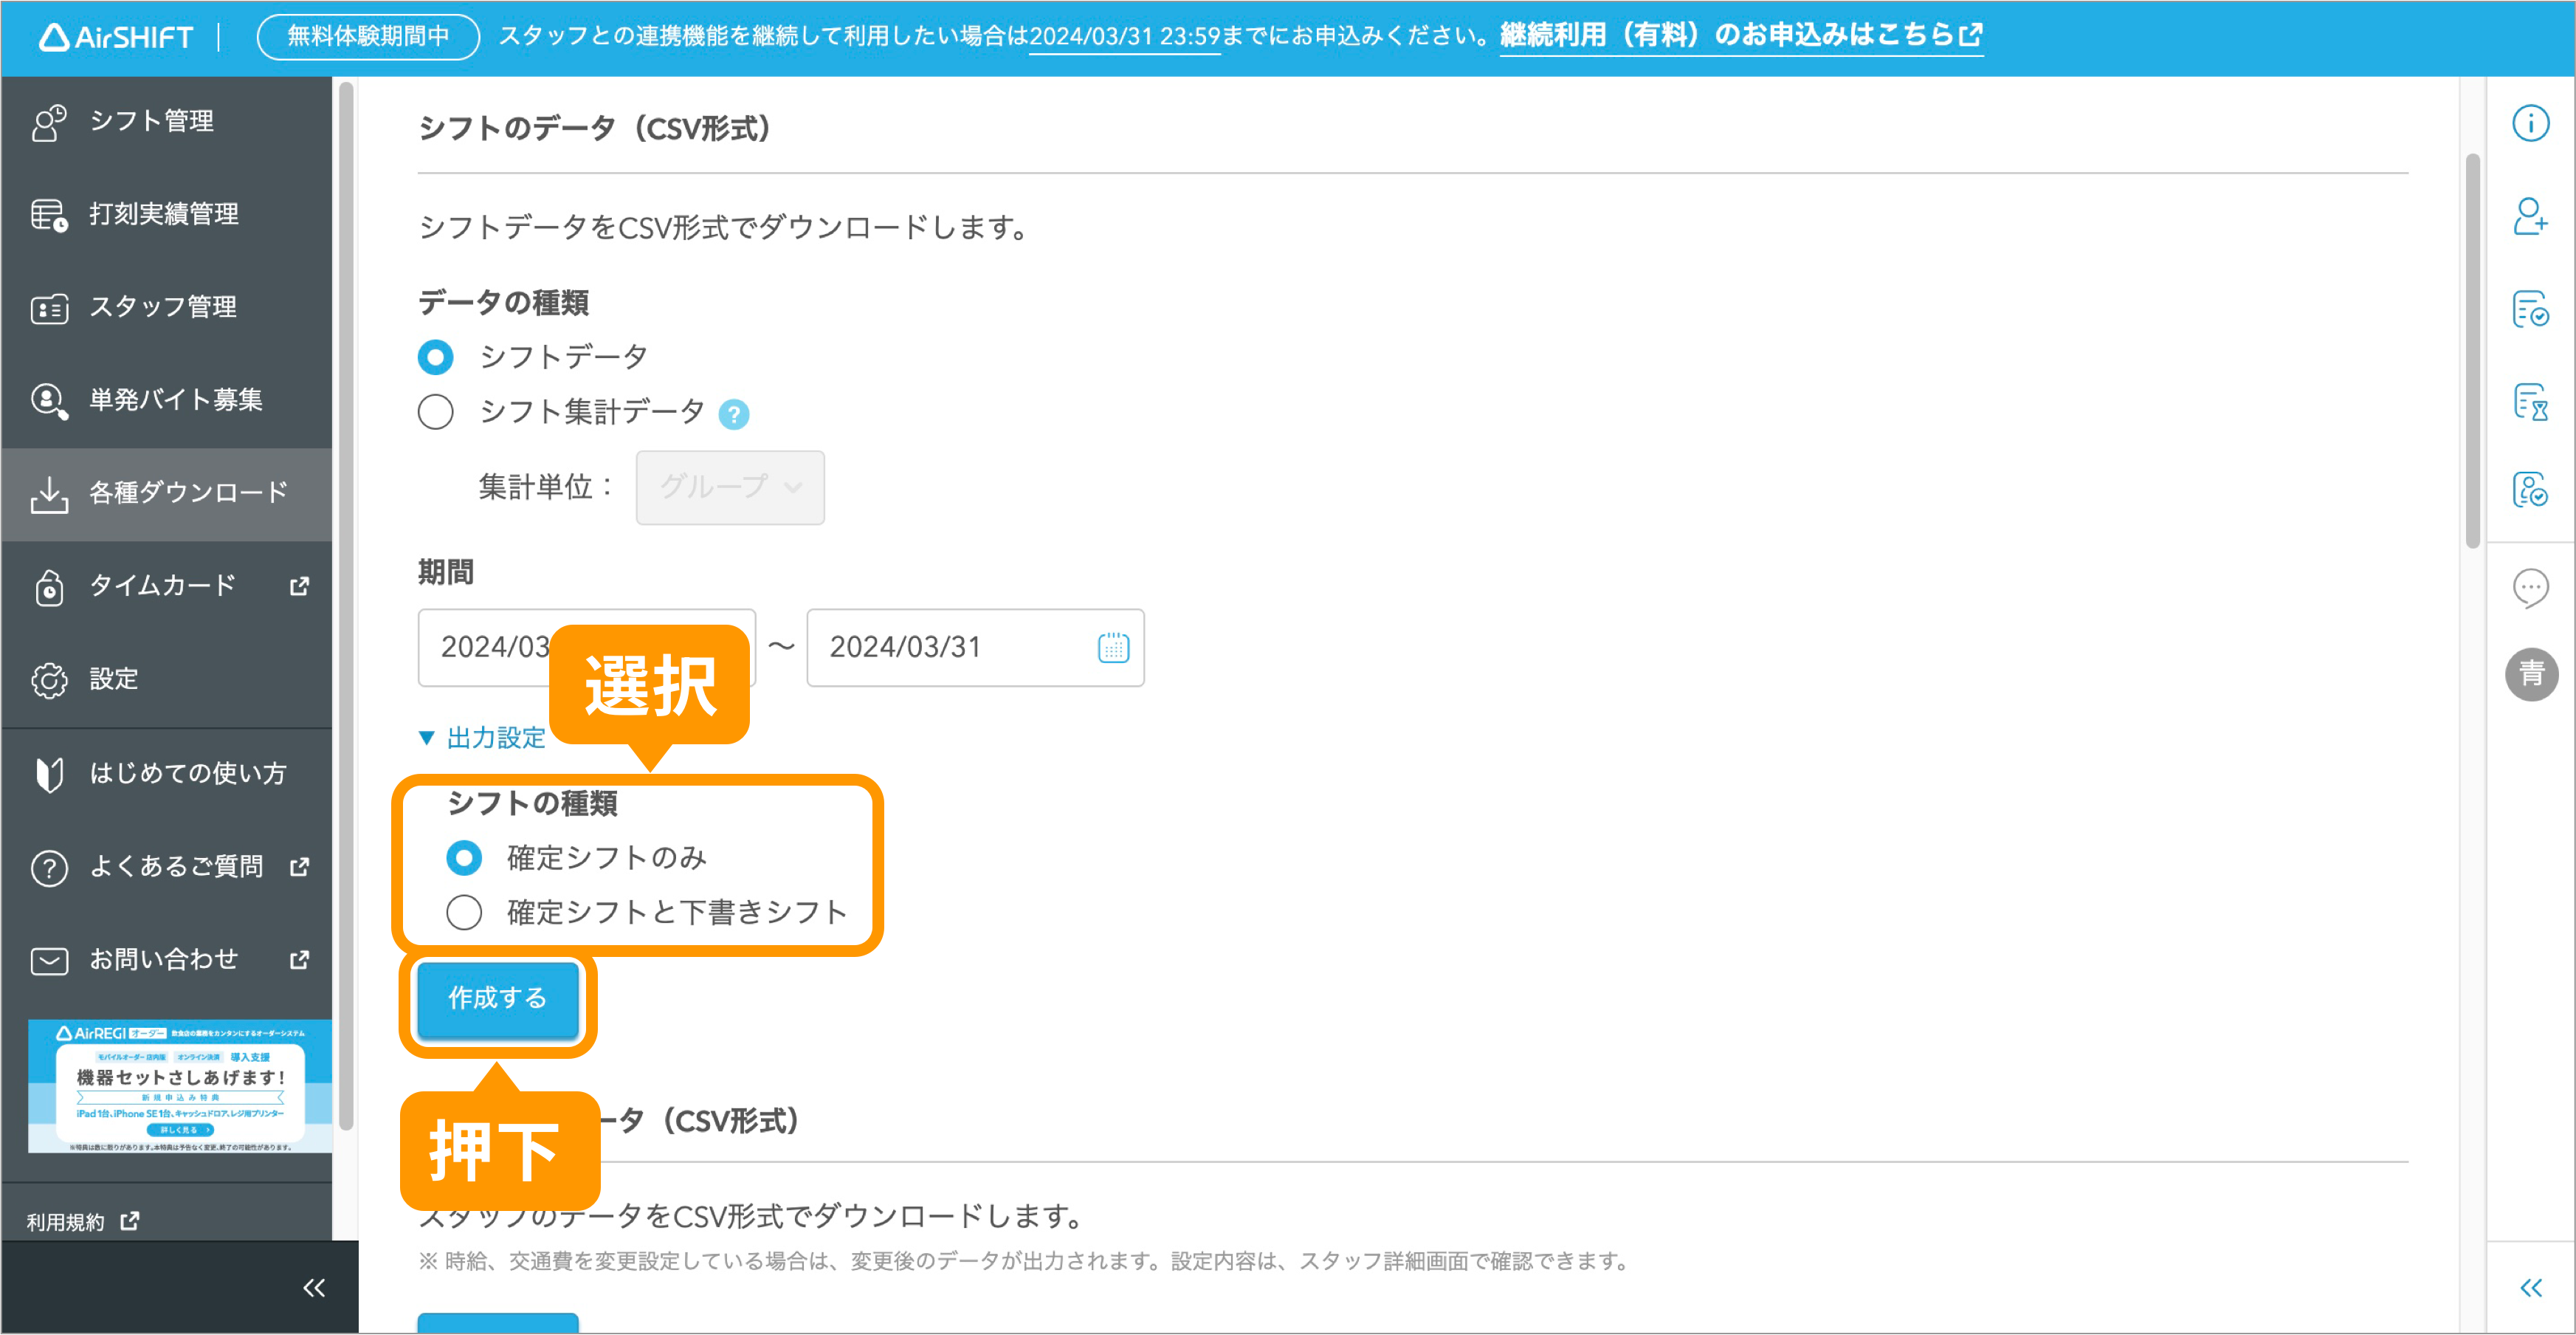Click the タイムカード icon
Viewport: 2576px width, 1335px height.
coord(49,587)
